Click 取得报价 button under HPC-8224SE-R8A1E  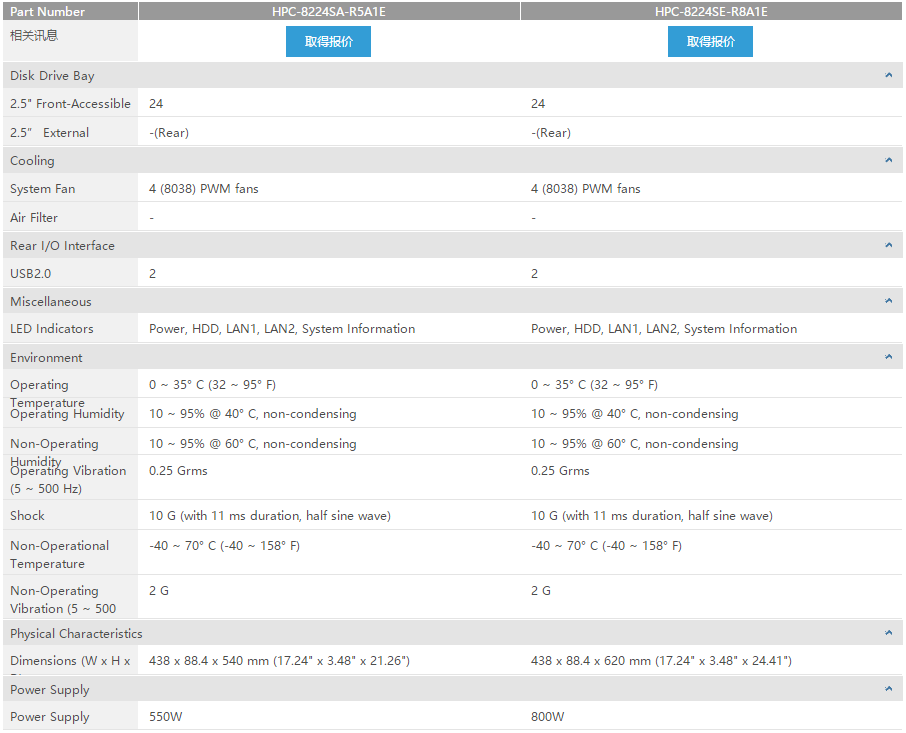tap(710, 42)
